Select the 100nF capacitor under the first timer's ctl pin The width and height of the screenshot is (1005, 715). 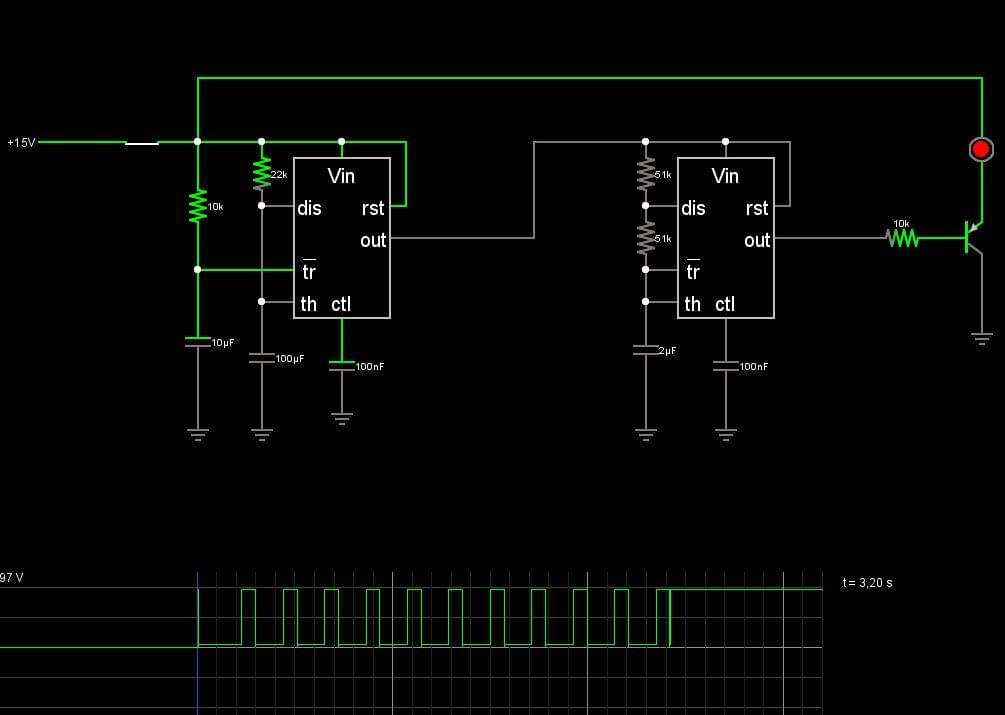(342, 366)
